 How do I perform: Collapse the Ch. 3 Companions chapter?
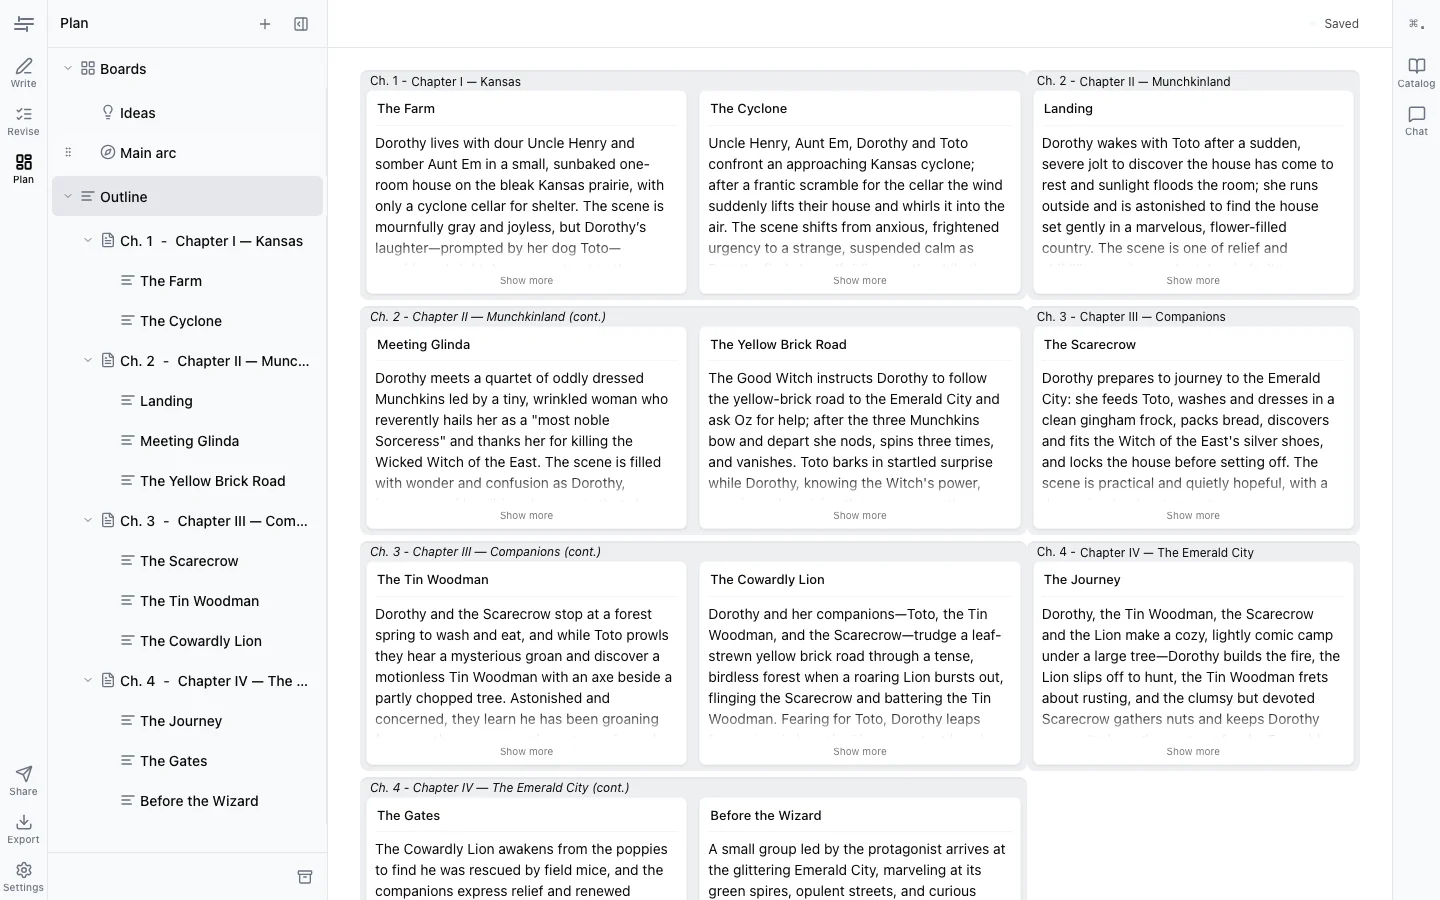(88, 521)
